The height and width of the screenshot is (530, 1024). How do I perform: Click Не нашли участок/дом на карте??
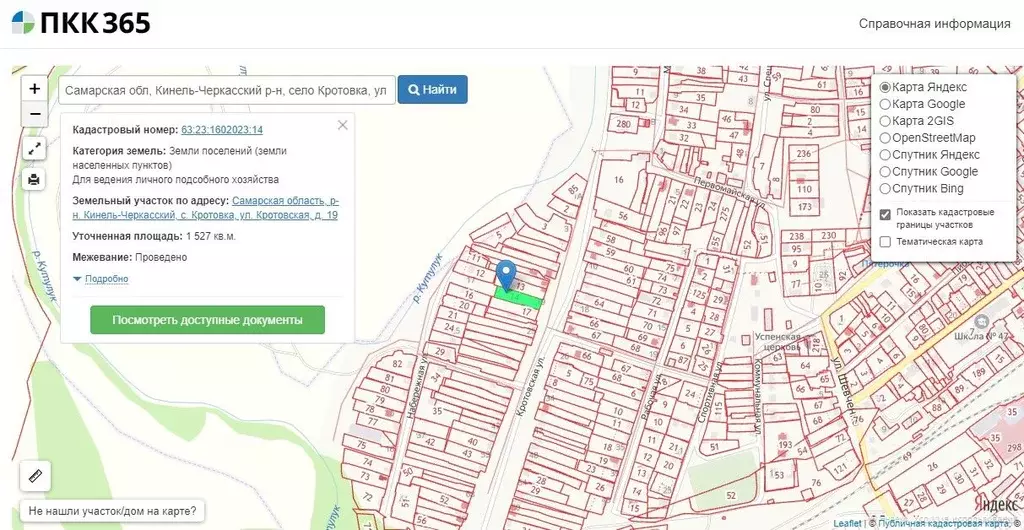(112, 511)
